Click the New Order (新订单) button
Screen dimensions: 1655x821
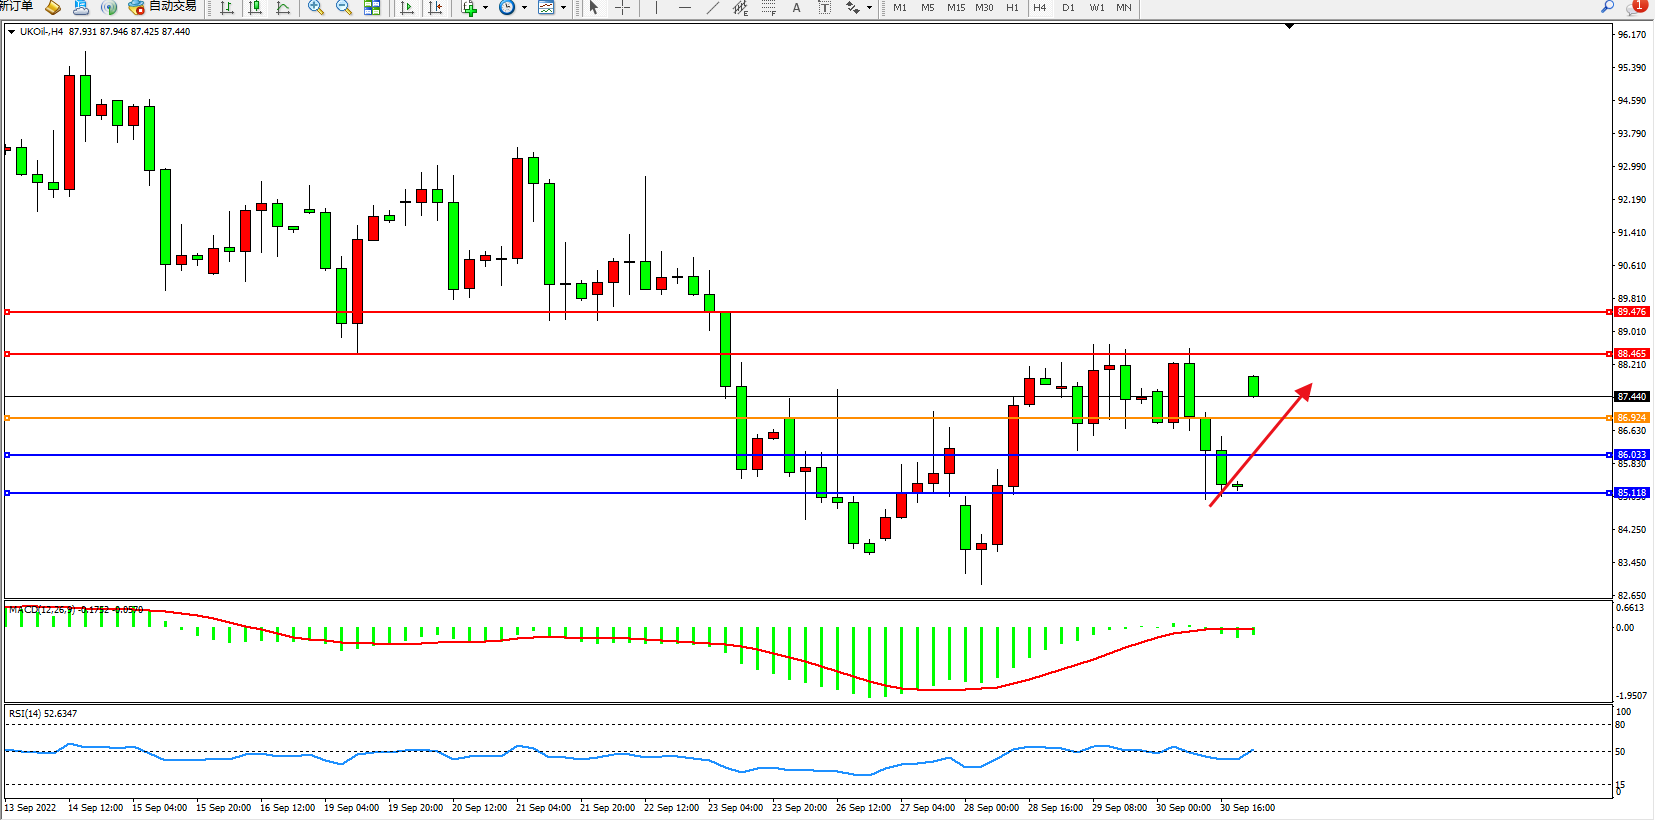click(17, 7)
